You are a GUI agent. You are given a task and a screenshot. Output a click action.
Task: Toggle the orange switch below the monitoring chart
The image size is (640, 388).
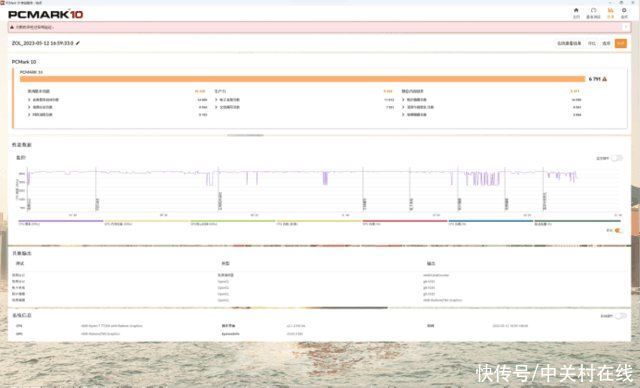pos(618,231)
